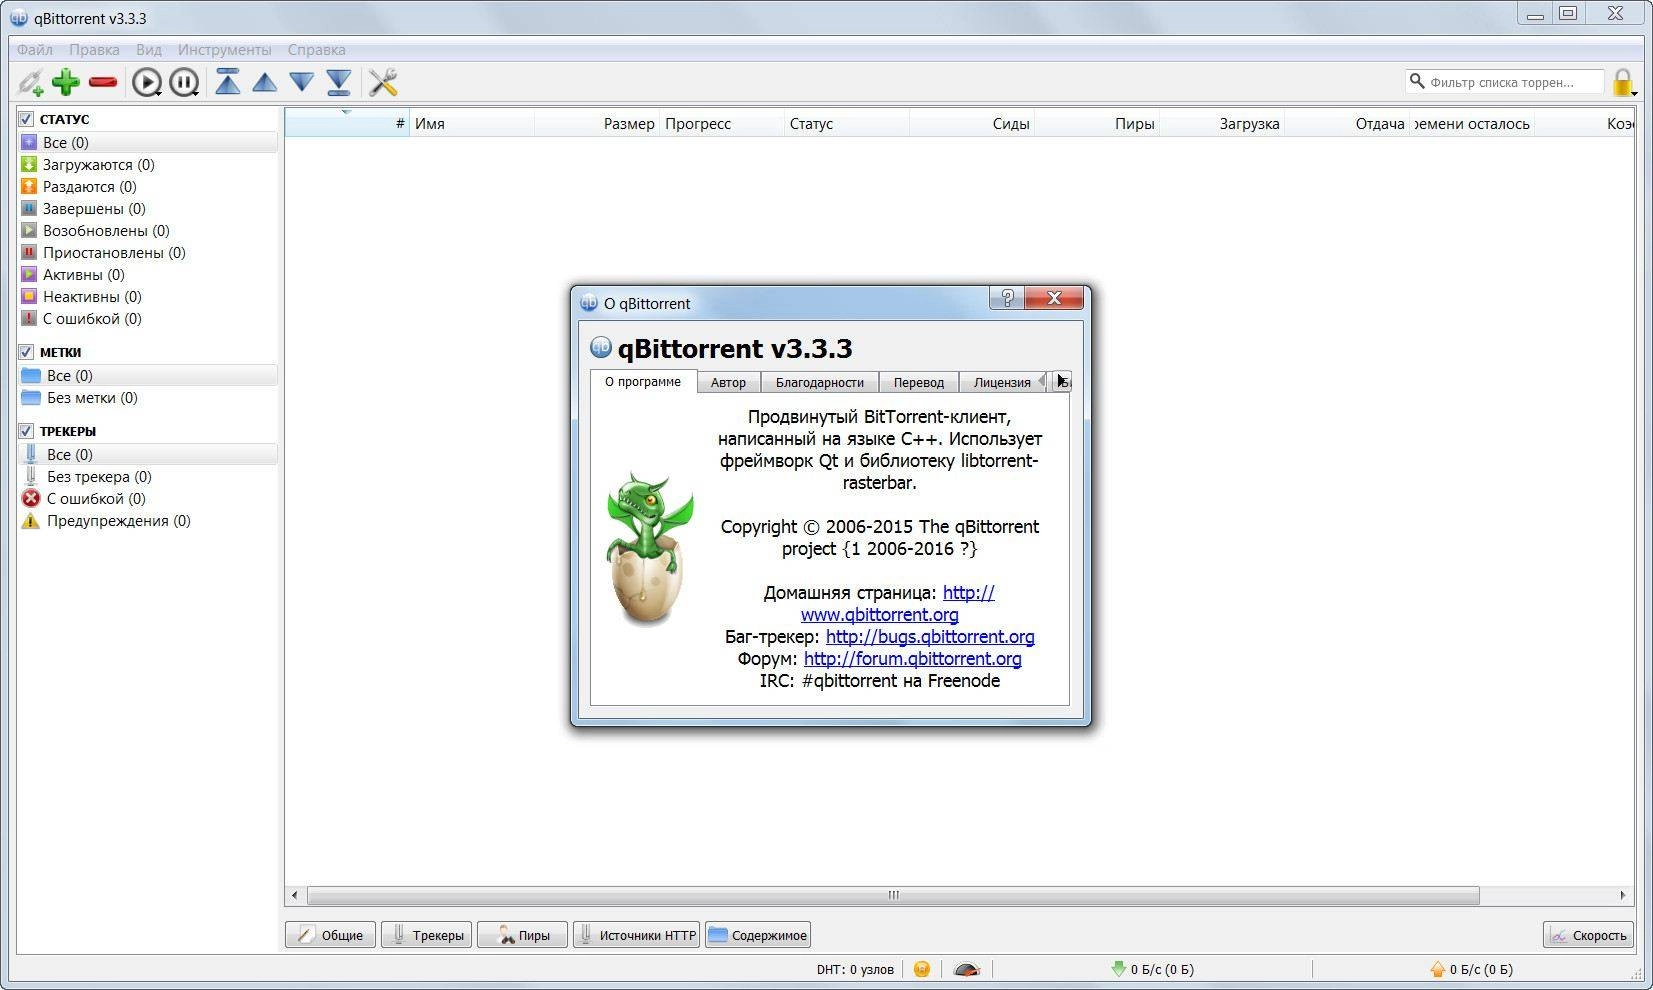Click the yellow padlock lock icon
This screenshot has height=990, width=1653.
[1622, 82]
